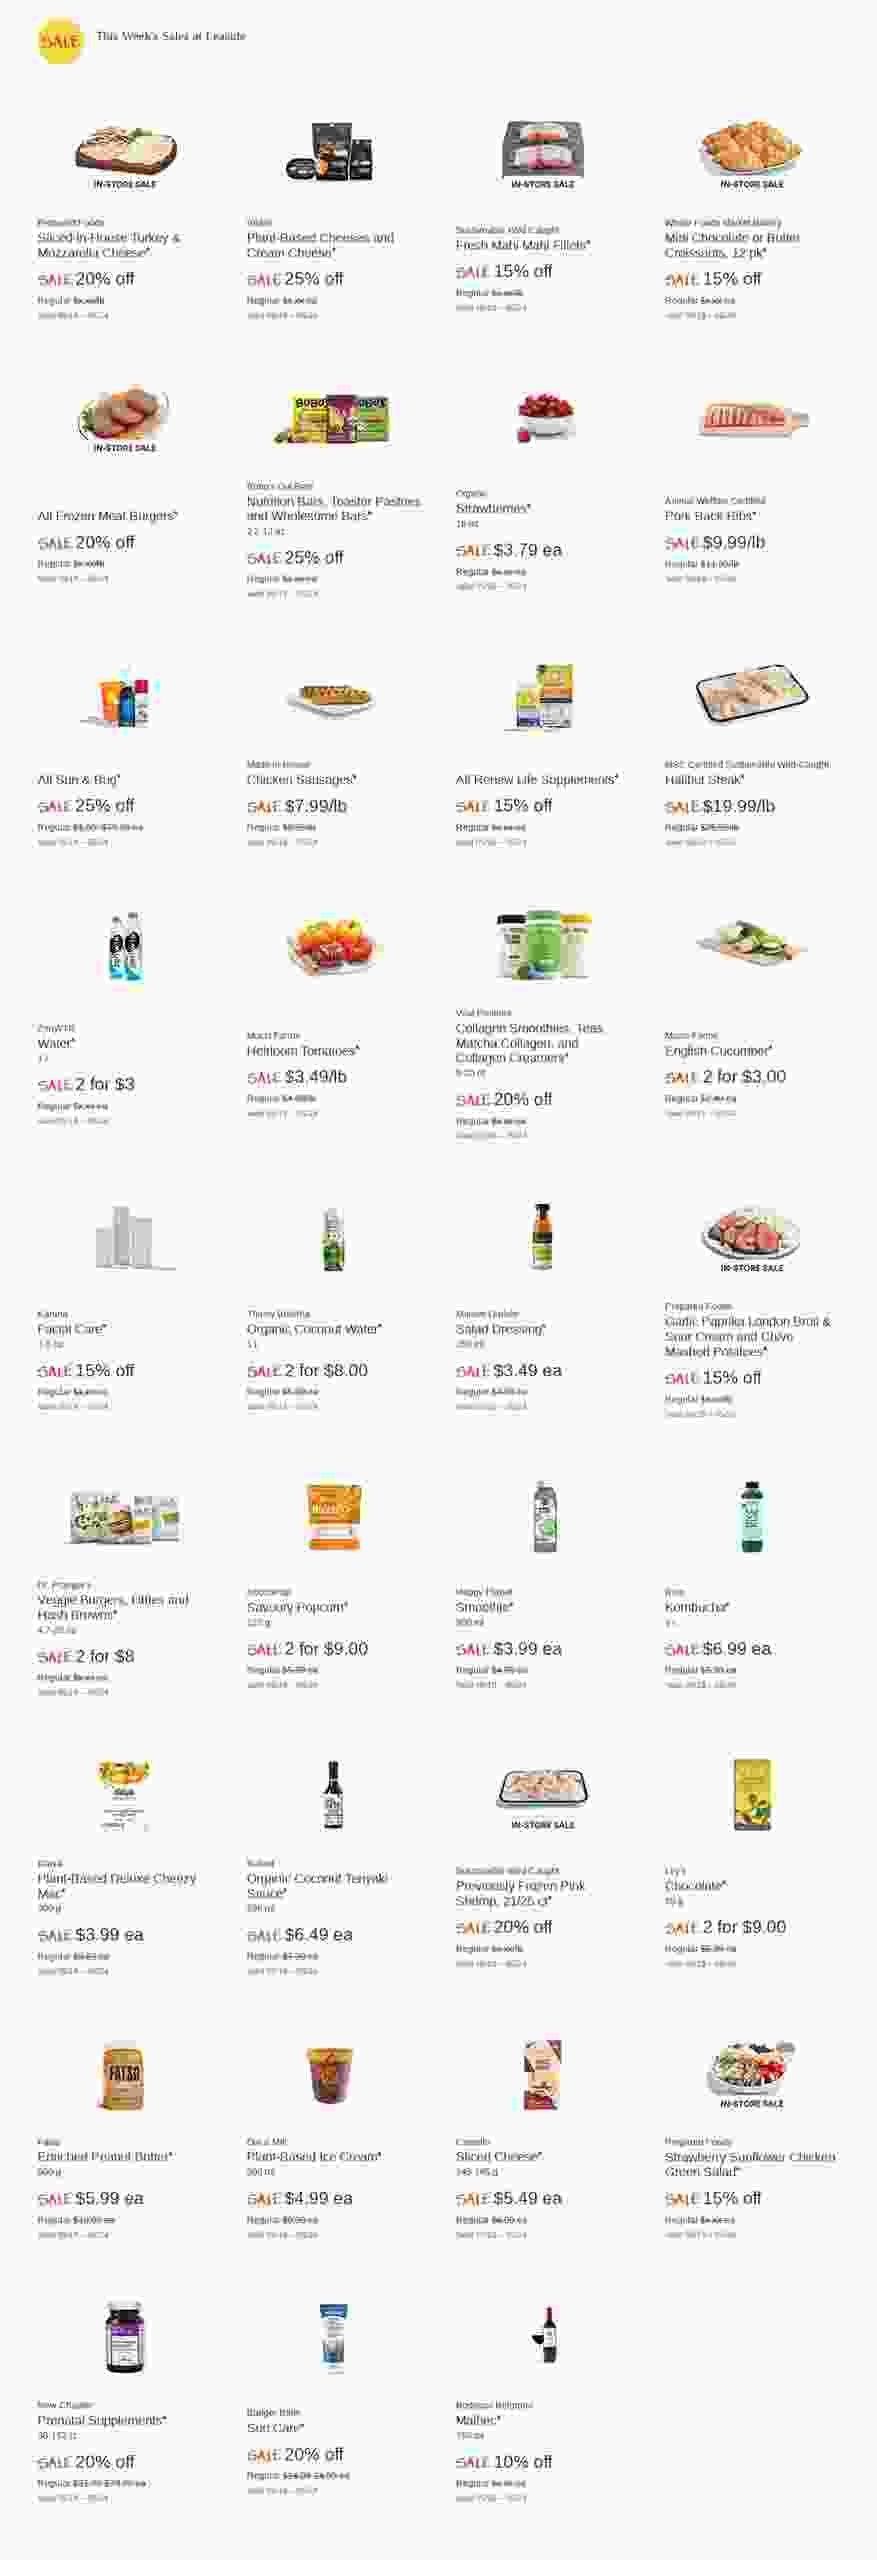Click the Malbec wine bottle image
The image size is (877, 2560).
click(x=545, y=2334)
